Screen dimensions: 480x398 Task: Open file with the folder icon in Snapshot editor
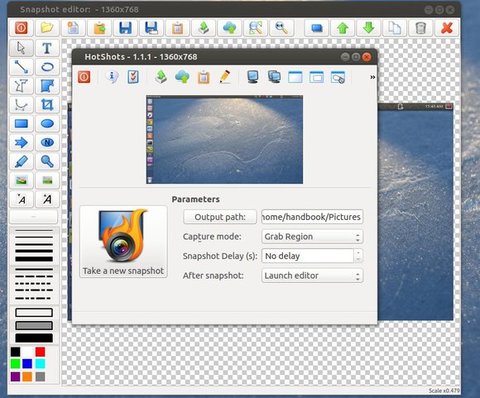click(x=47, y=28)
